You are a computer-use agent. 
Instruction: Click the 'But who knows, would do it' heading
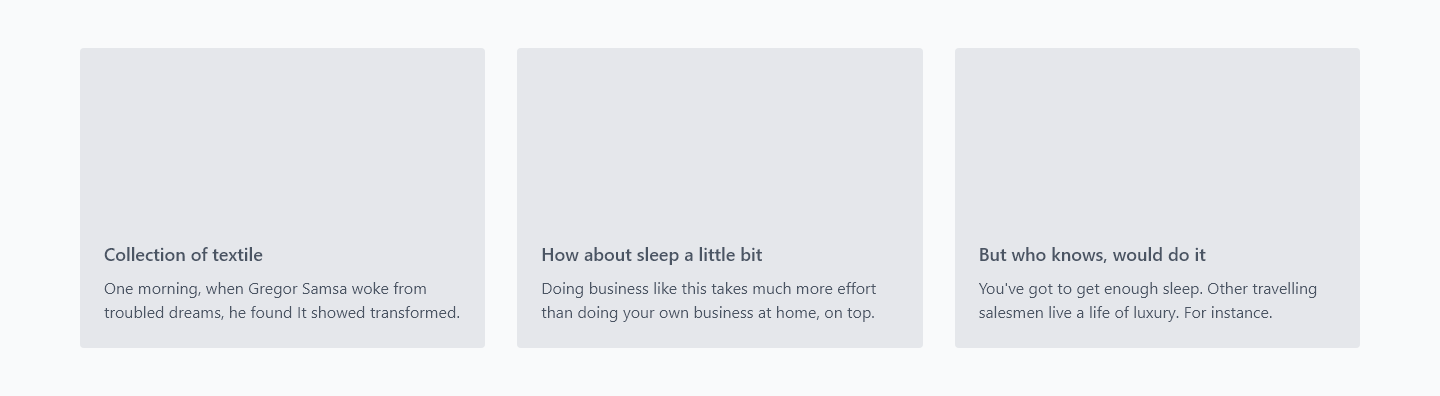1092,255
